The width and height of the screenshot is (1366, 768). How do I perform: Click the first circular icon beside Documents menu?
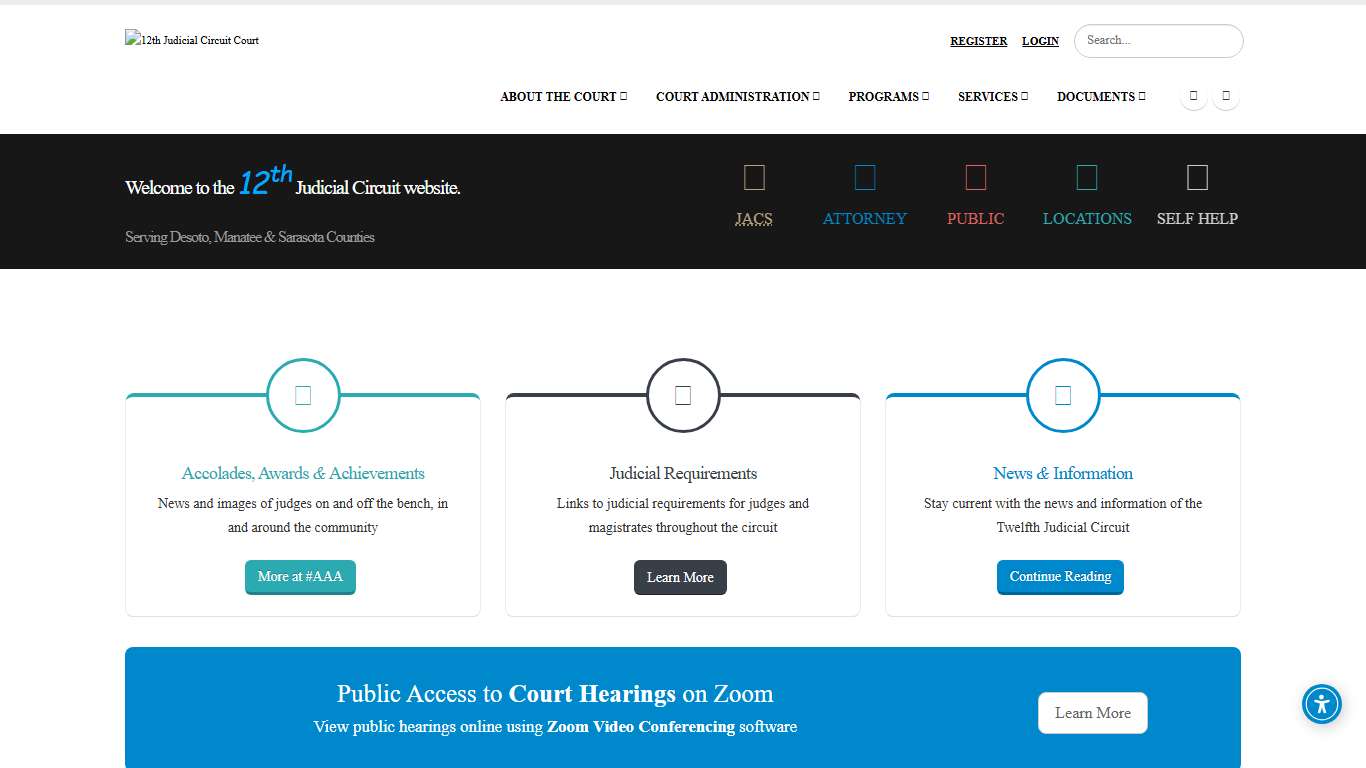click(x=1193, y=96)
